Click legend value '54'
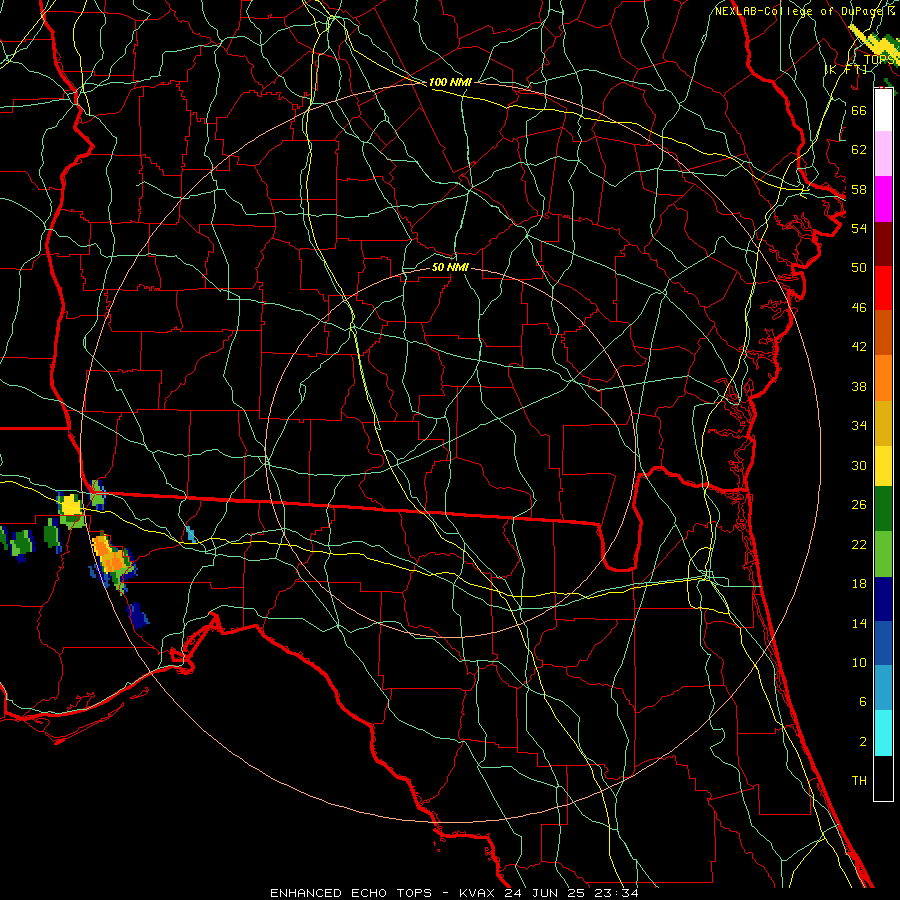The image size is (900, 900). coord(859,228)
